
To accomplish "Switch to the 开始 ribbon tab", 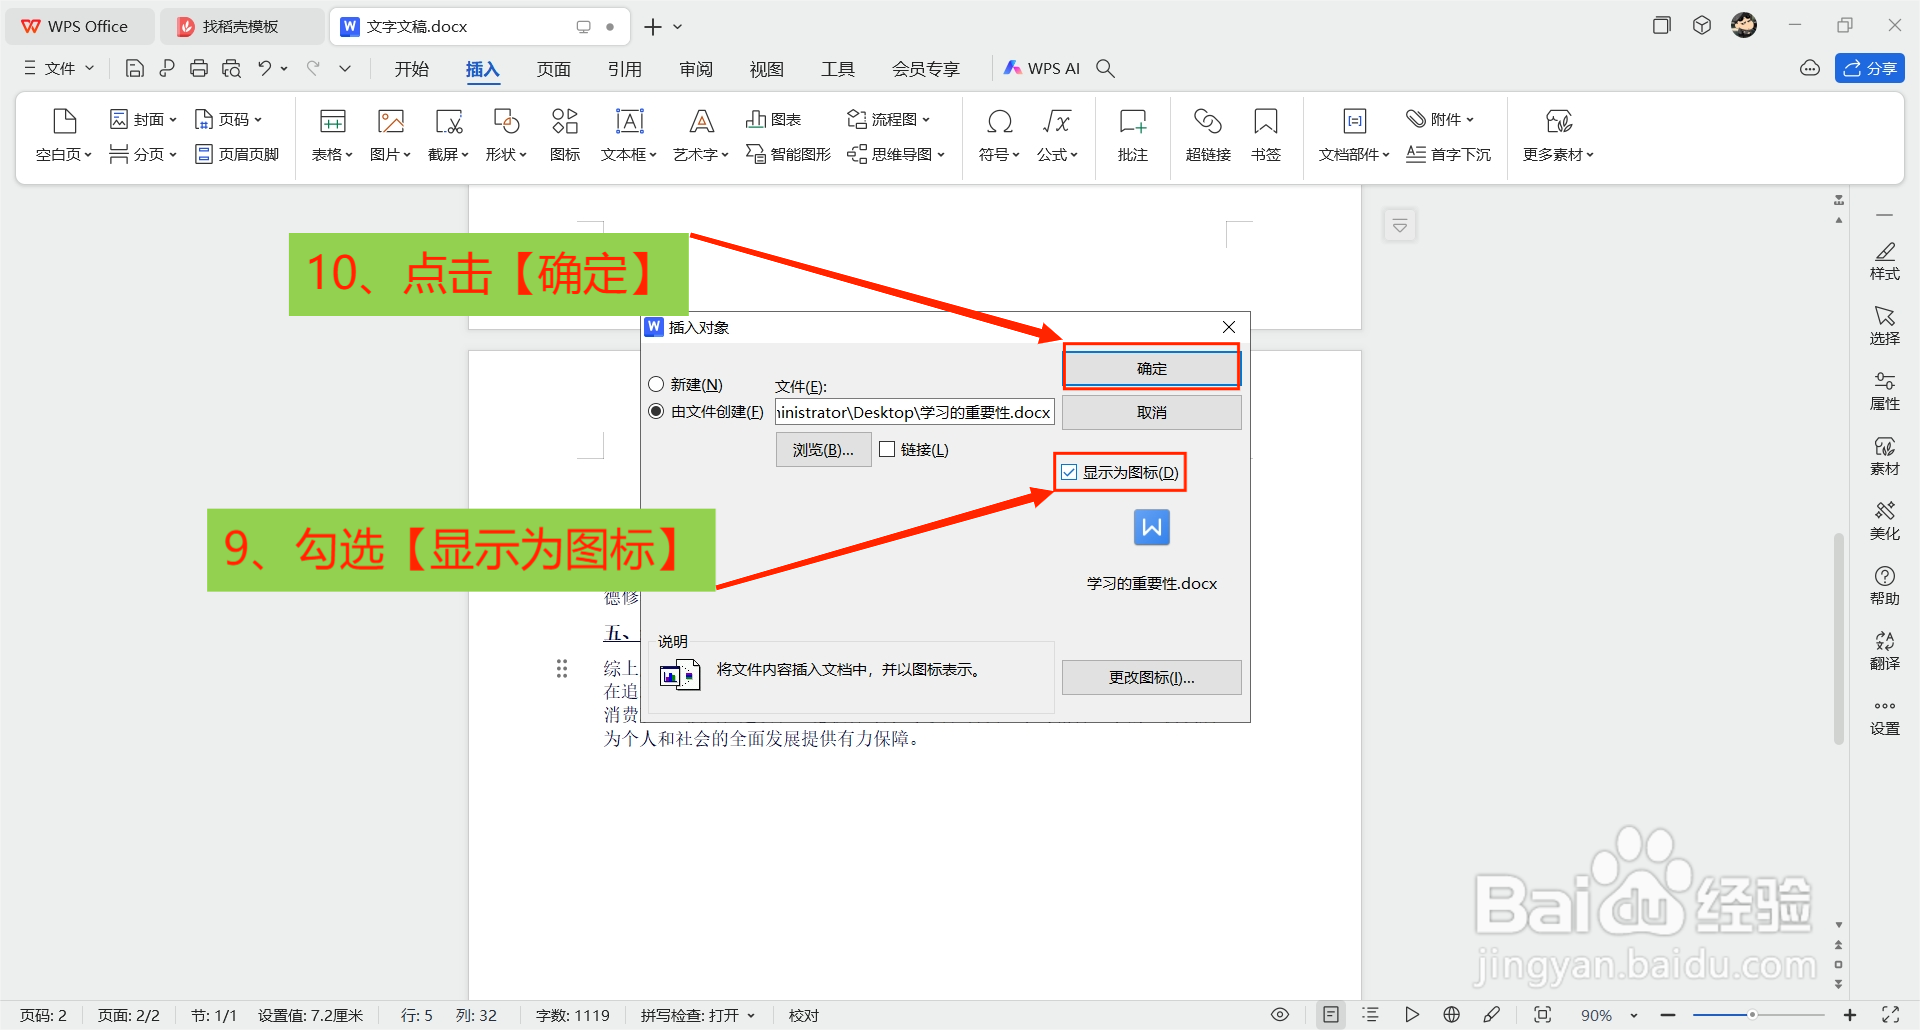I will (x=411, y=68).
